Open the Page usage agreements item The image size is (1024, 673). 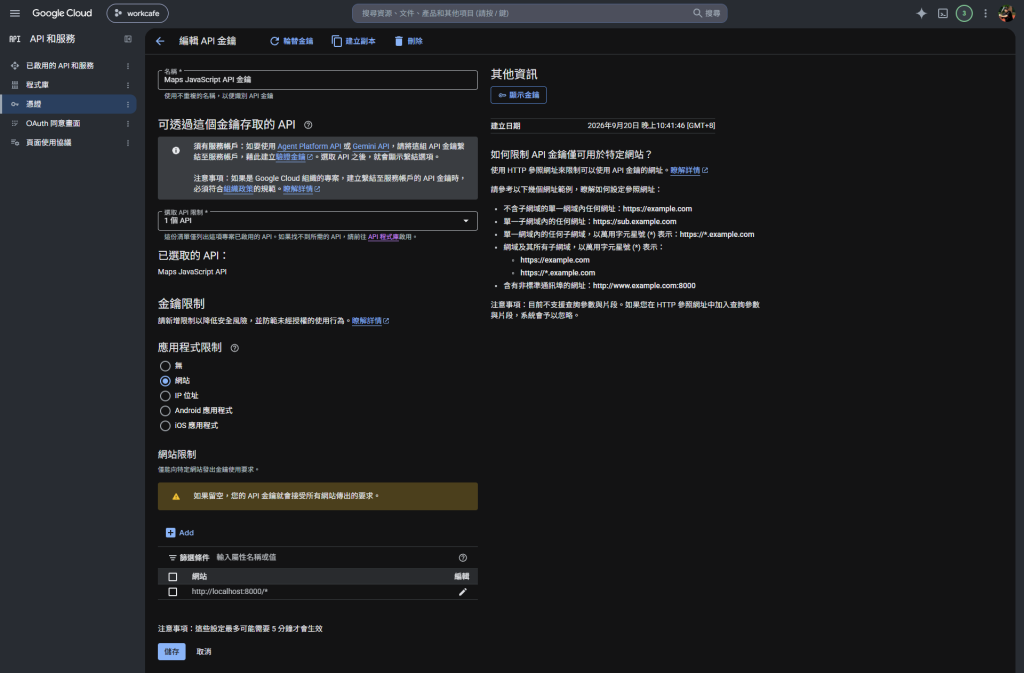[x=48, y=142]
